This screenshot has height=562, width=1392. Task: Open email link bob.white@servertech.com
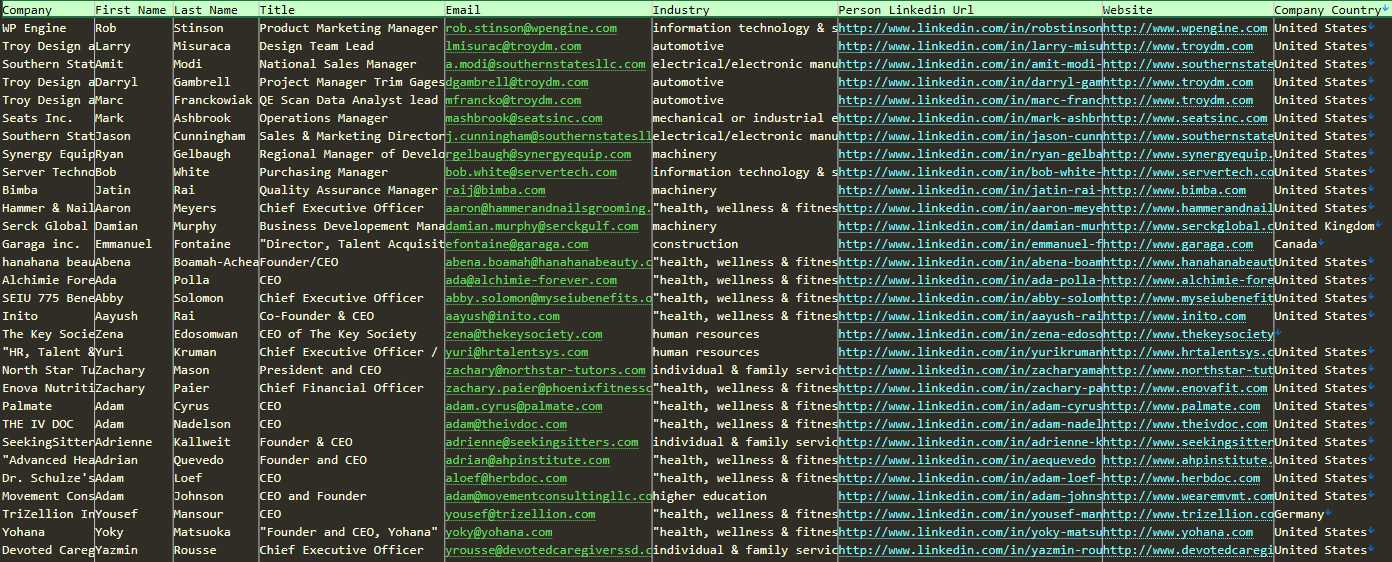tap(531, 172)
